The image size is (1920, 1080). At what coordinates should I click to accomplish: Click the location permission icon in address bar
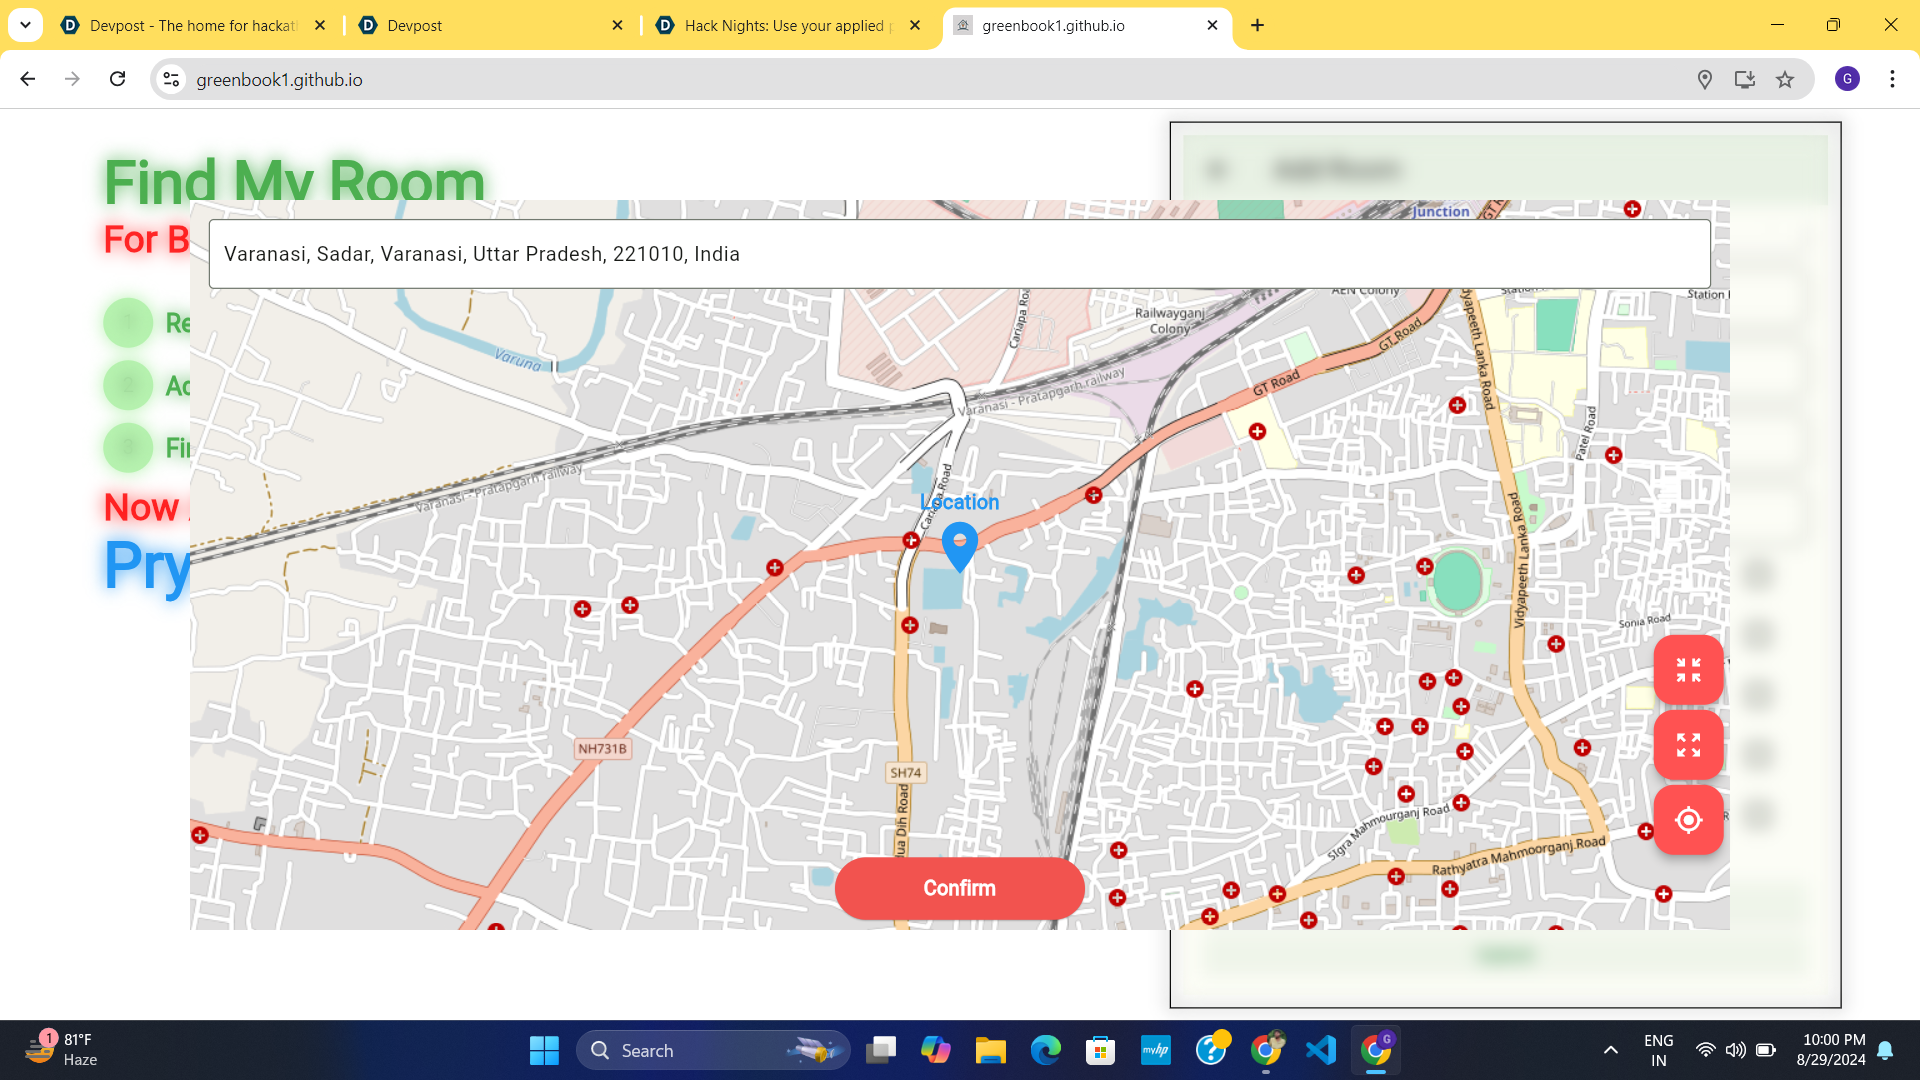tap(1705, 79)
